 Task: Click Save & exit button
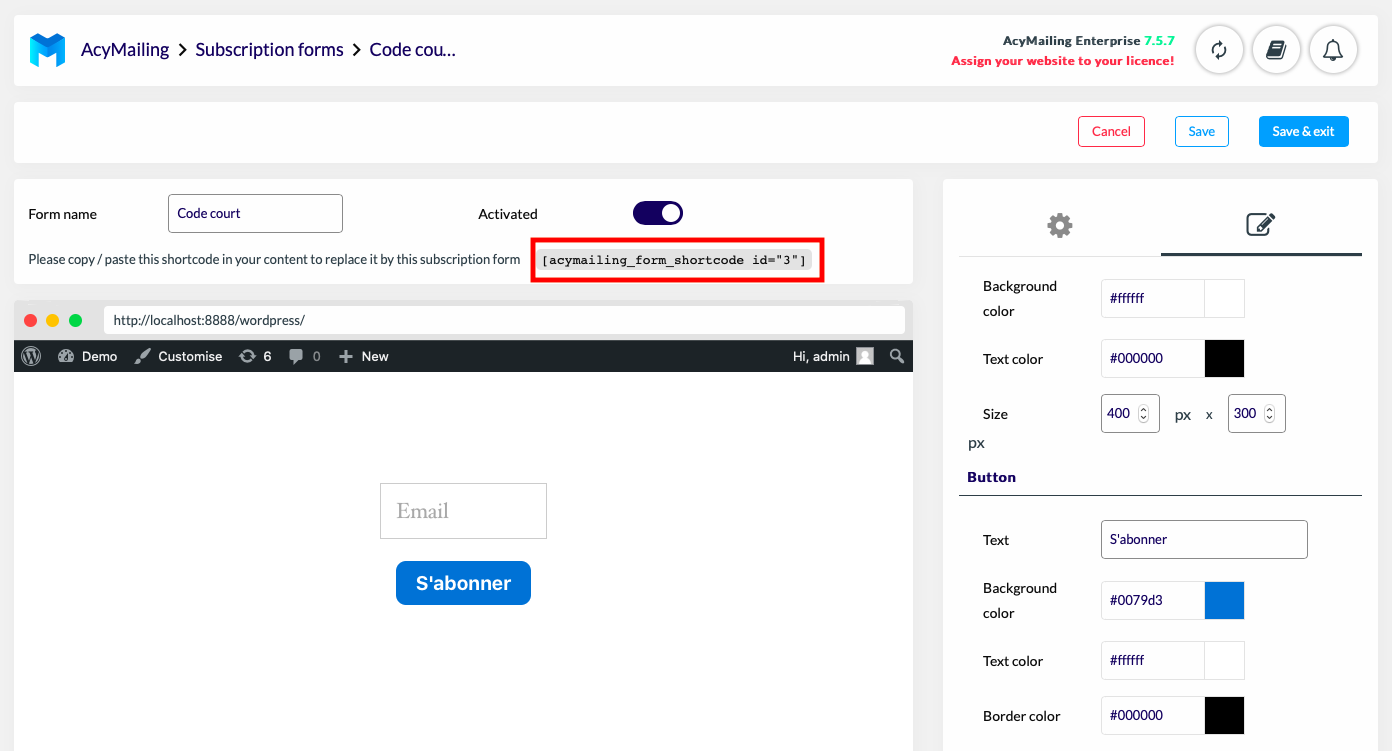(1303, 131)
